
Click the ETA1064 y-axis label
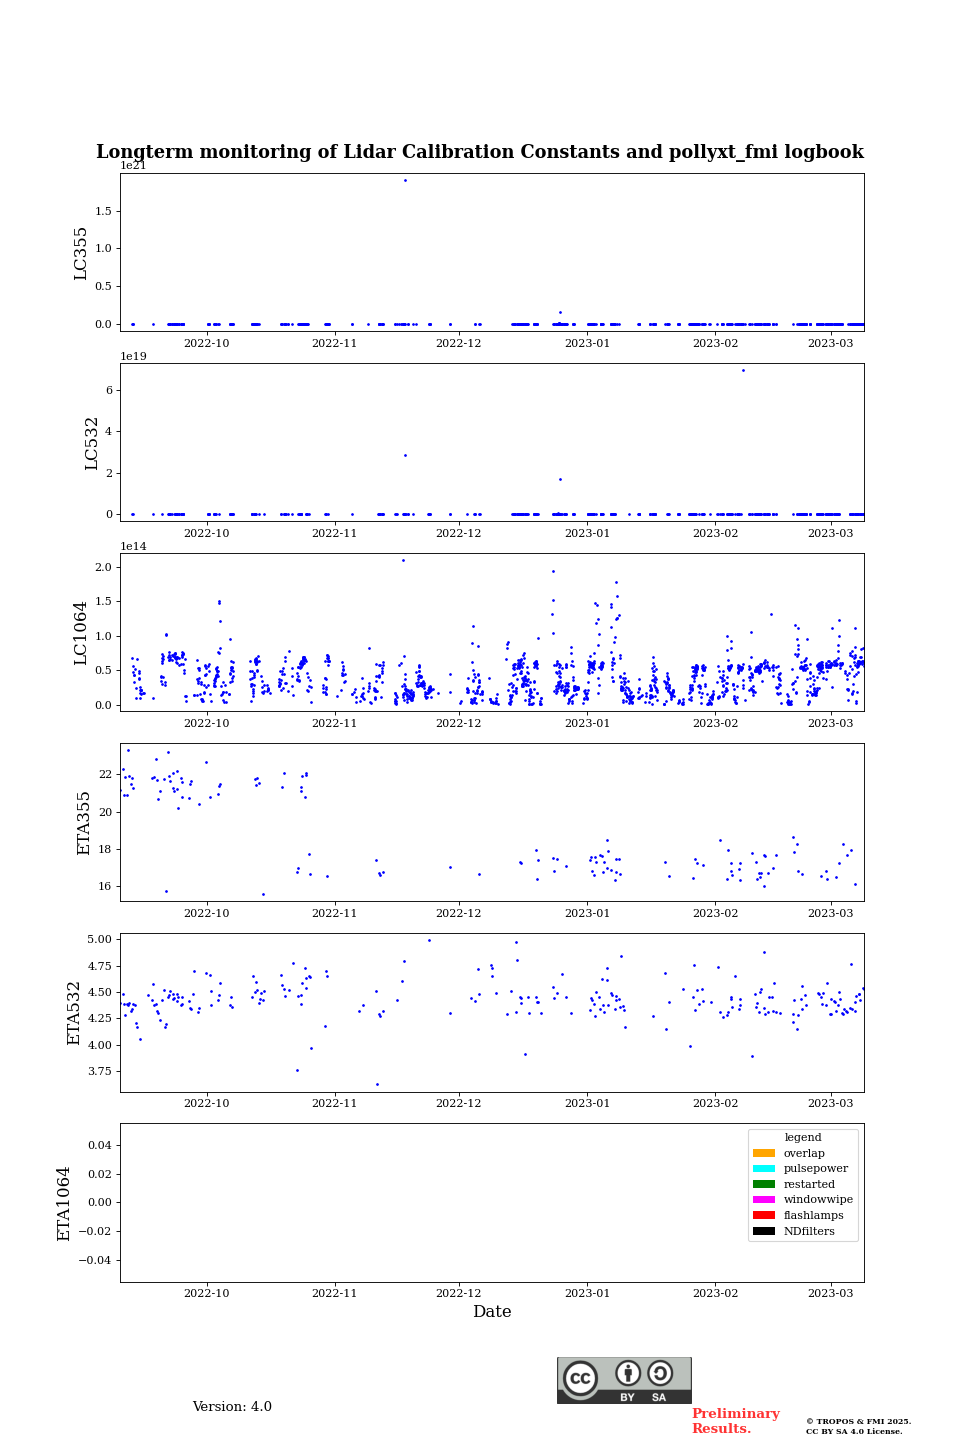(64, 1203)
